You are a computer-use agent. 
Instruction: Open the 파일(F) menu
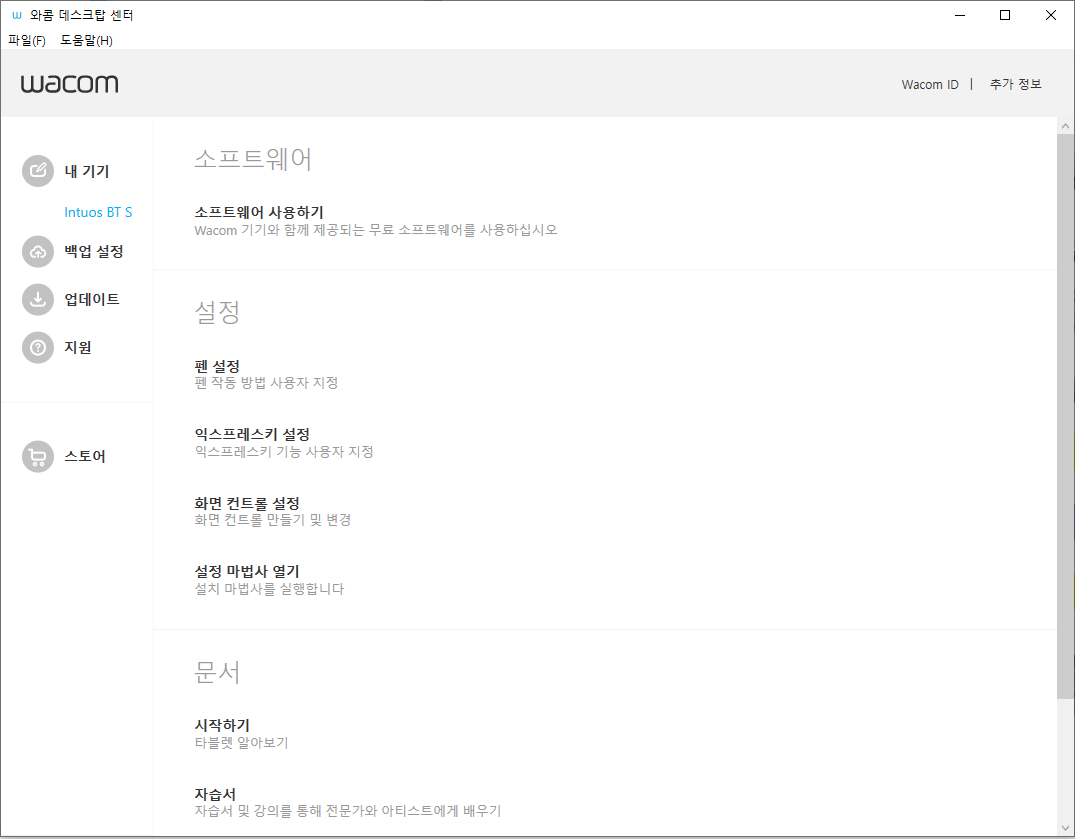click(27, 40)
